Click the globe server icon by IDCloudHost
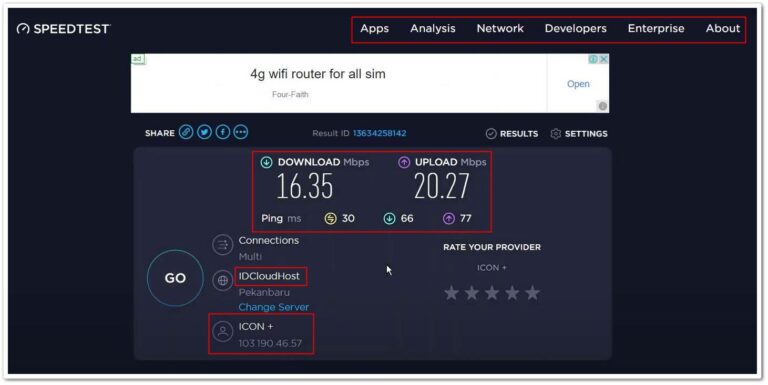The height and width of the screenshot is (385, 768). click(222, 281)
